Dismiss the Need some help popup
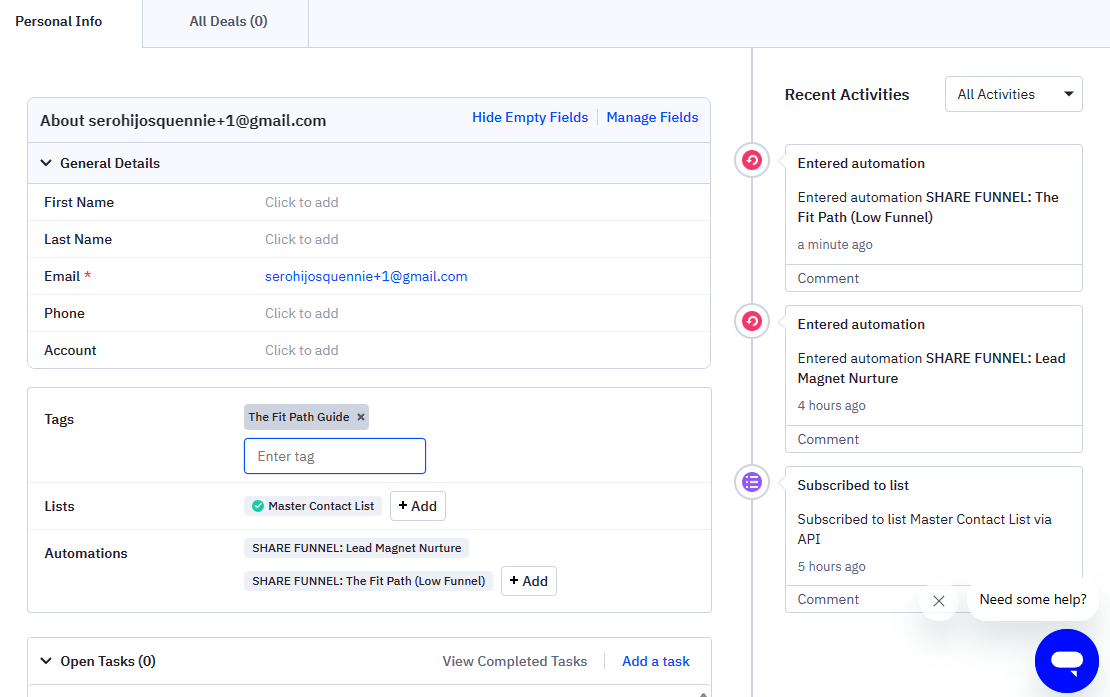 click(938, 601)
